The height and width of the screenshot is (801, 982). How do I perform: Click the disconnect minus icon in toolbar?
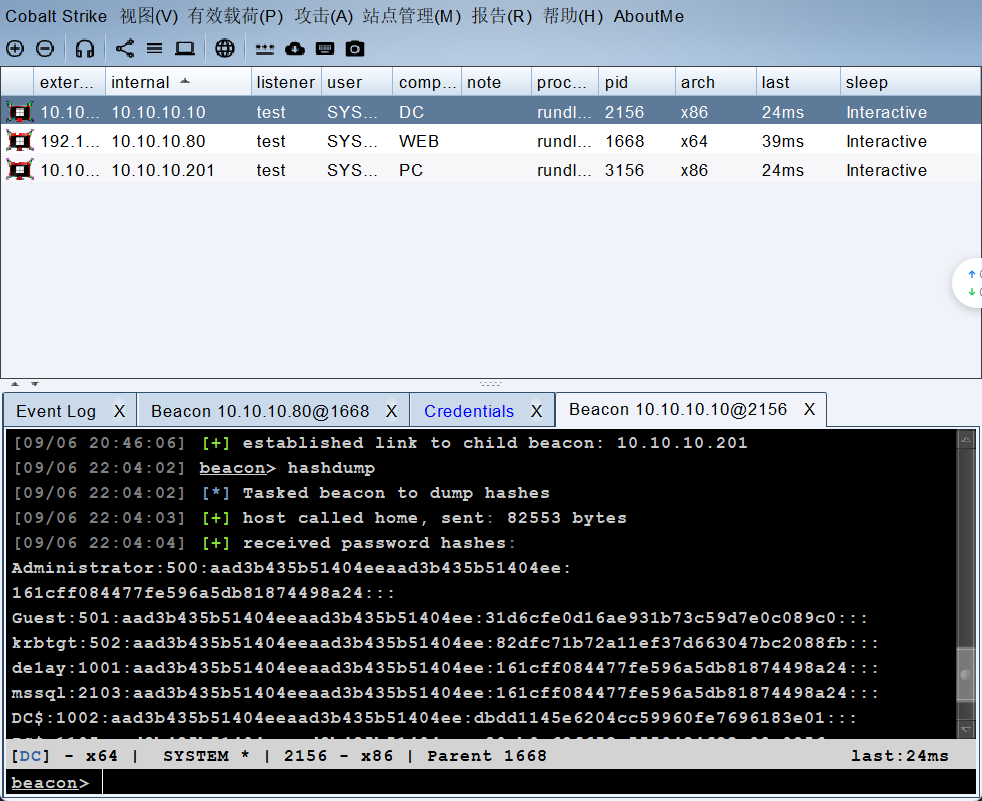click(45, 49)
